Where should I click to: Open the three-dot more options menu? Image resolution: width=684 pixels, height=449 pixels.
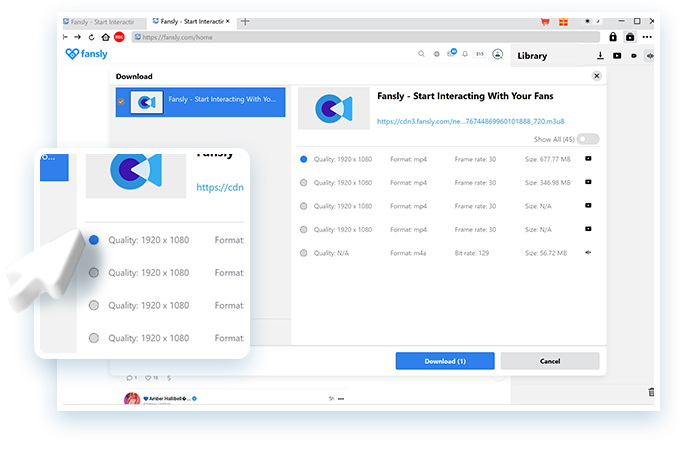[x=647, y=37]
